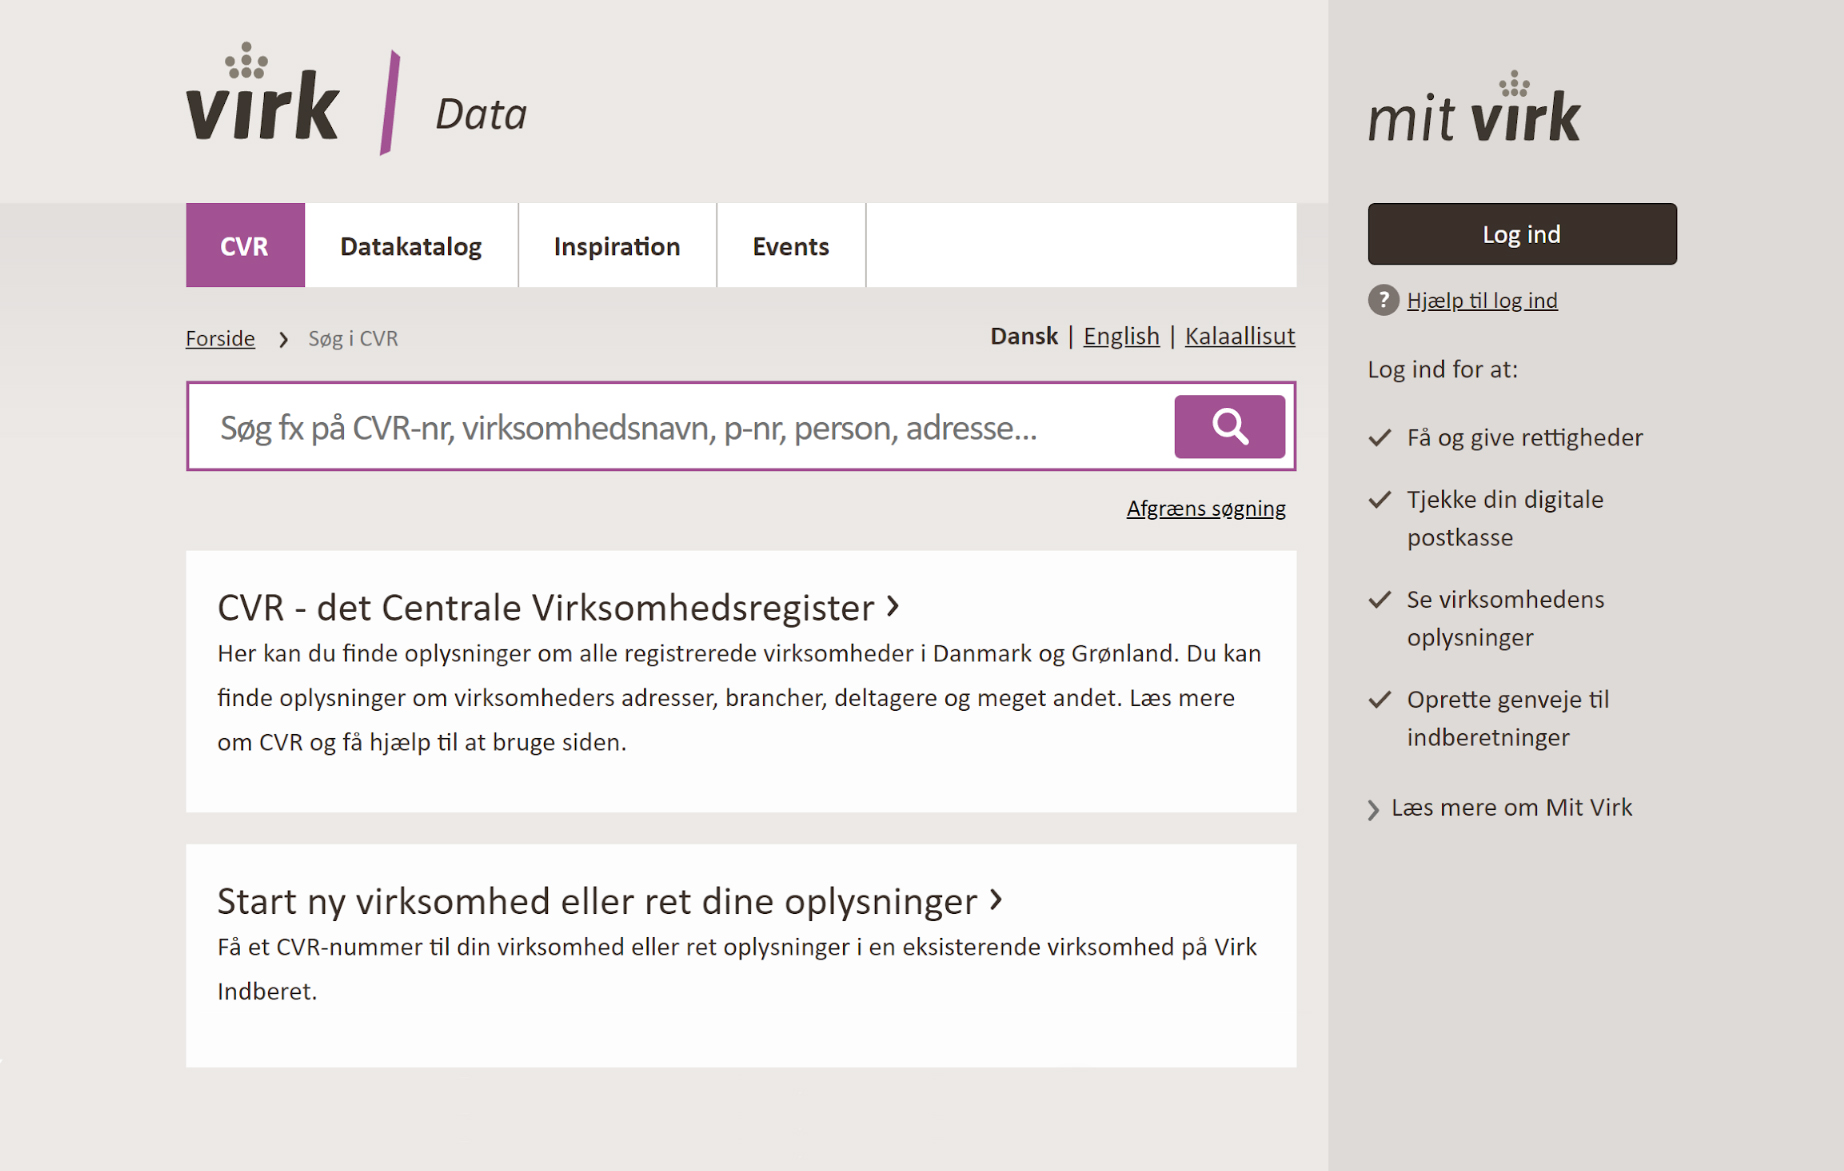Click the chevron beside Læs mere om Mit Virk
This screenshot has height=1171, width=1844.
[1374, 809]
